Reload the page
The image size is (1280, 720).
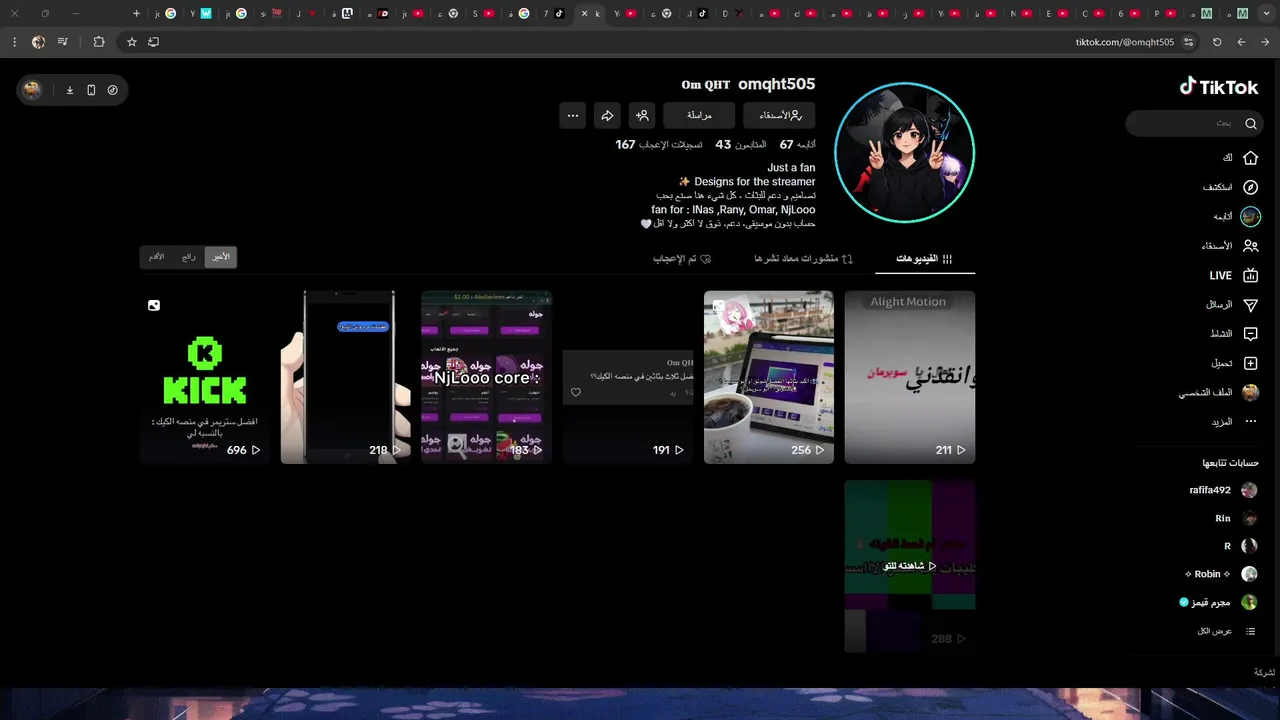click(x=1217, y=42)
